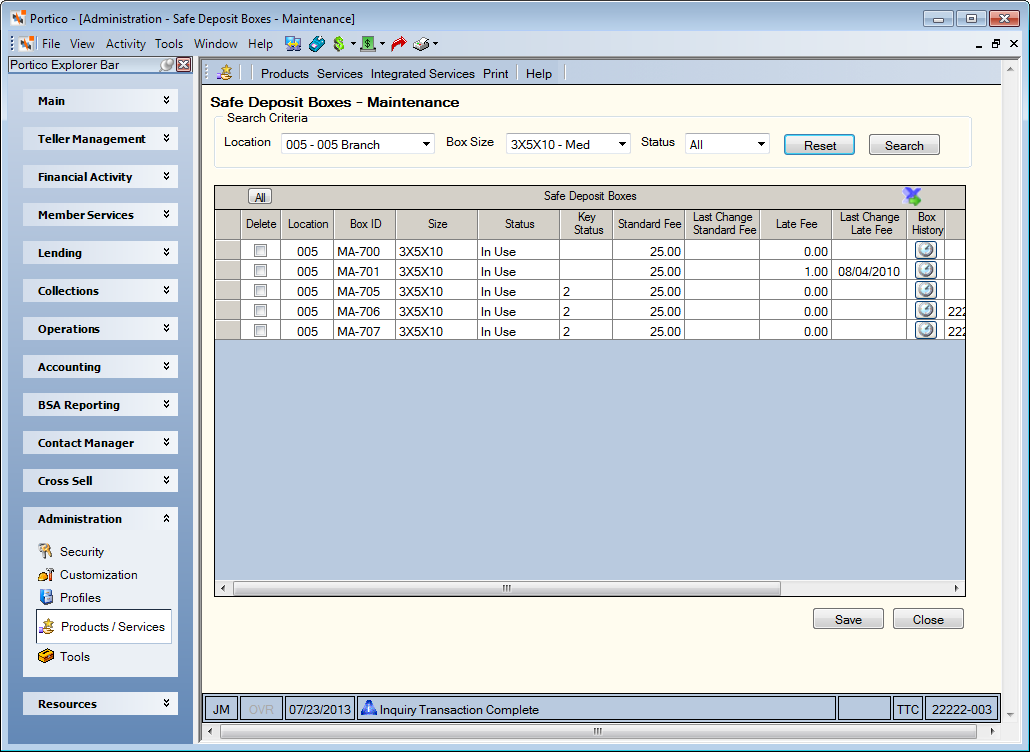Expand the Main section in Explorer Bar

101,100
